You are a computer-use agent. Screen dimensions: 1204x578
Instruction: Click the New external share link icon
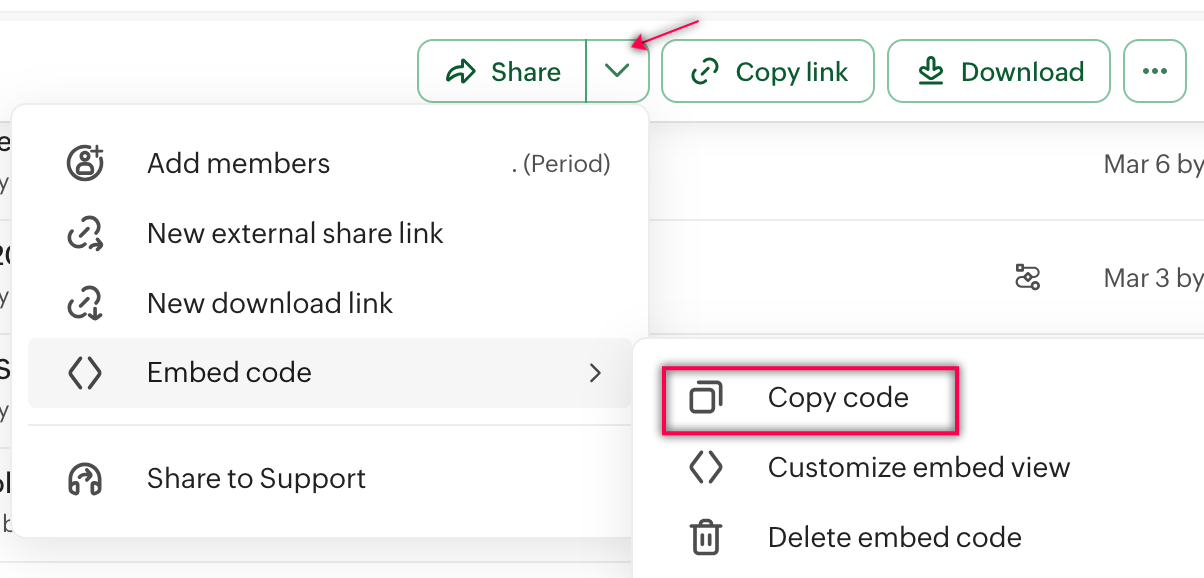point(85,234)
